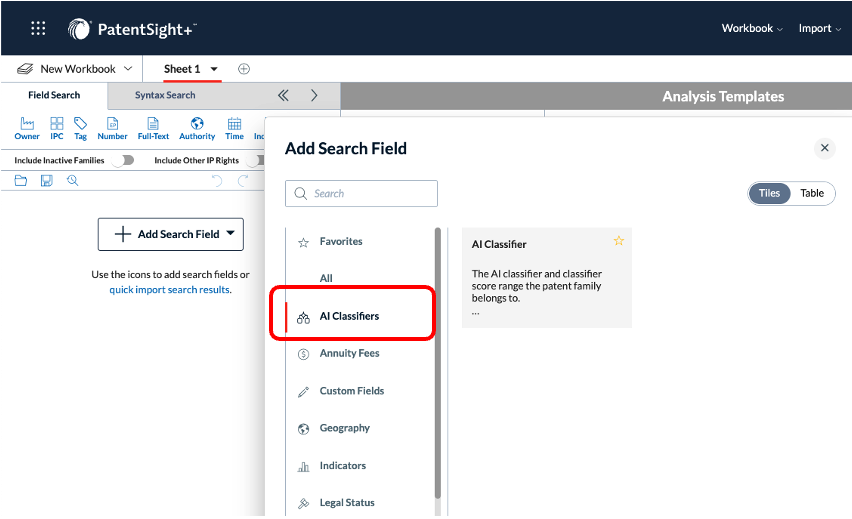
Task: Open the Import dropdown menu
Action: [x=819, y=28]
